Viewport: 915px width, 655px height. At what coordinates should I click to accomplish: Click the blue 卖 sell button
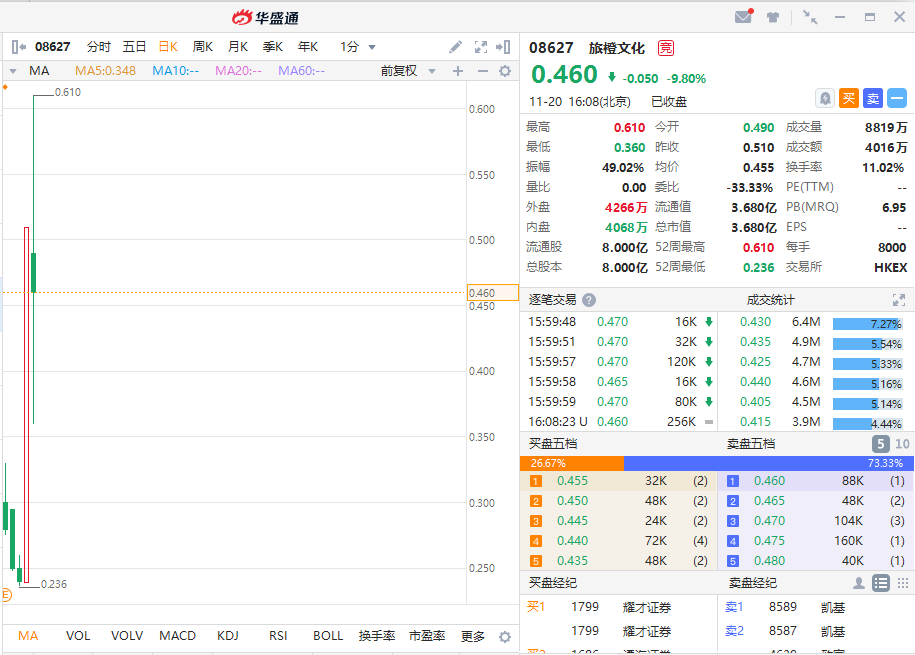873,98
